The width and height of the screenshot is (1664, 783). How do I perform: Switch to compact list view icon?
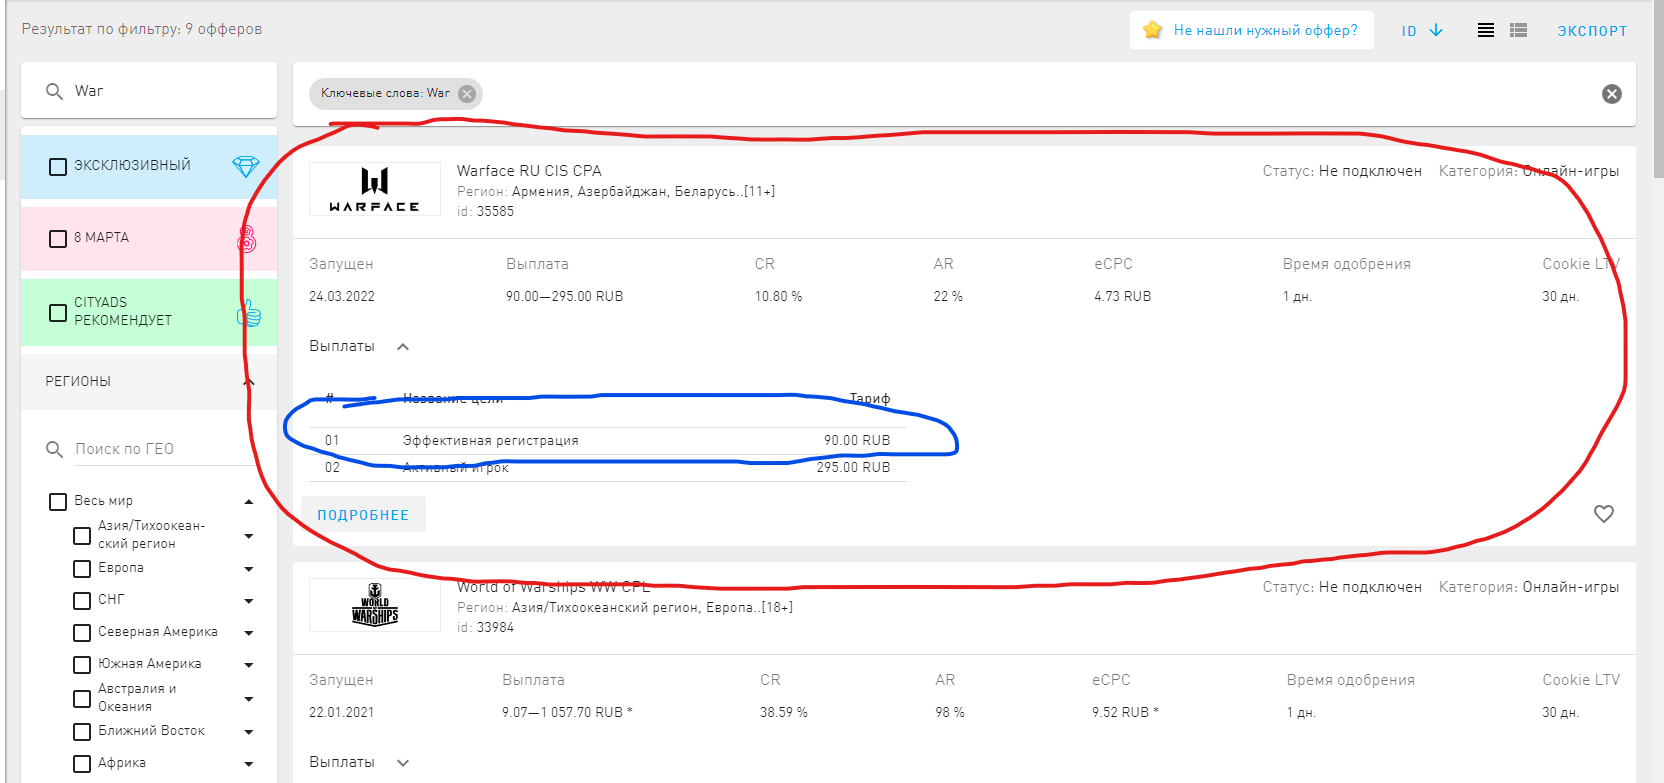(x=1486, y=31)
